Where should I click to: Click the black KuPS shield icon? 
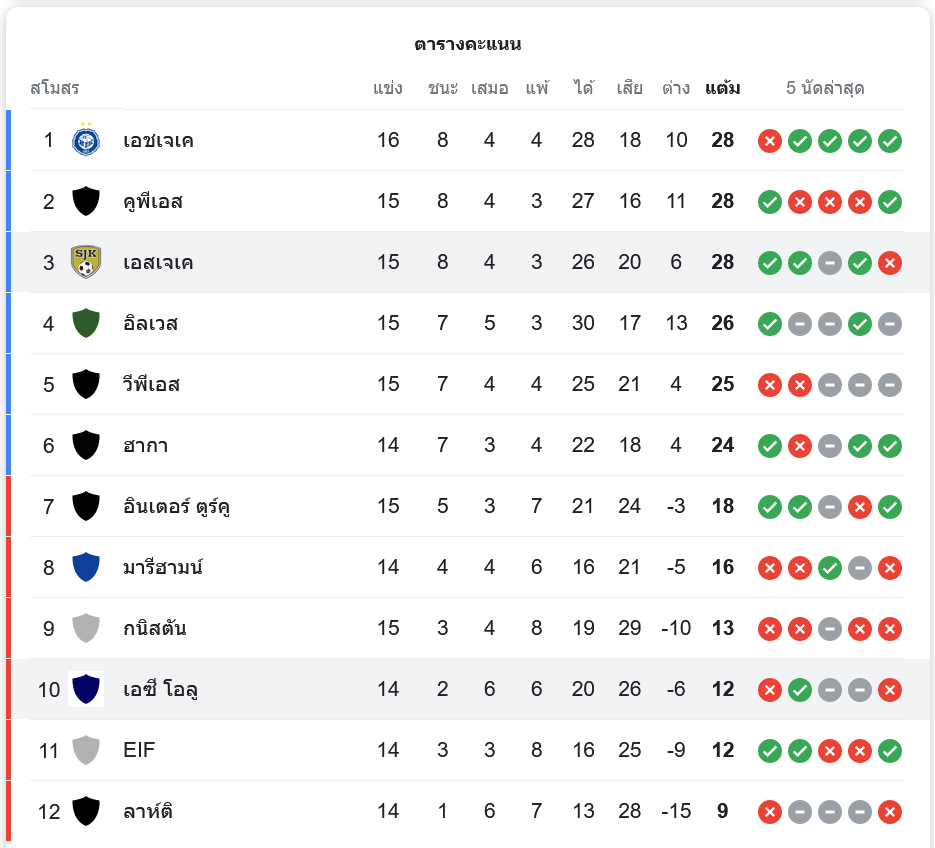pos(86,201)
